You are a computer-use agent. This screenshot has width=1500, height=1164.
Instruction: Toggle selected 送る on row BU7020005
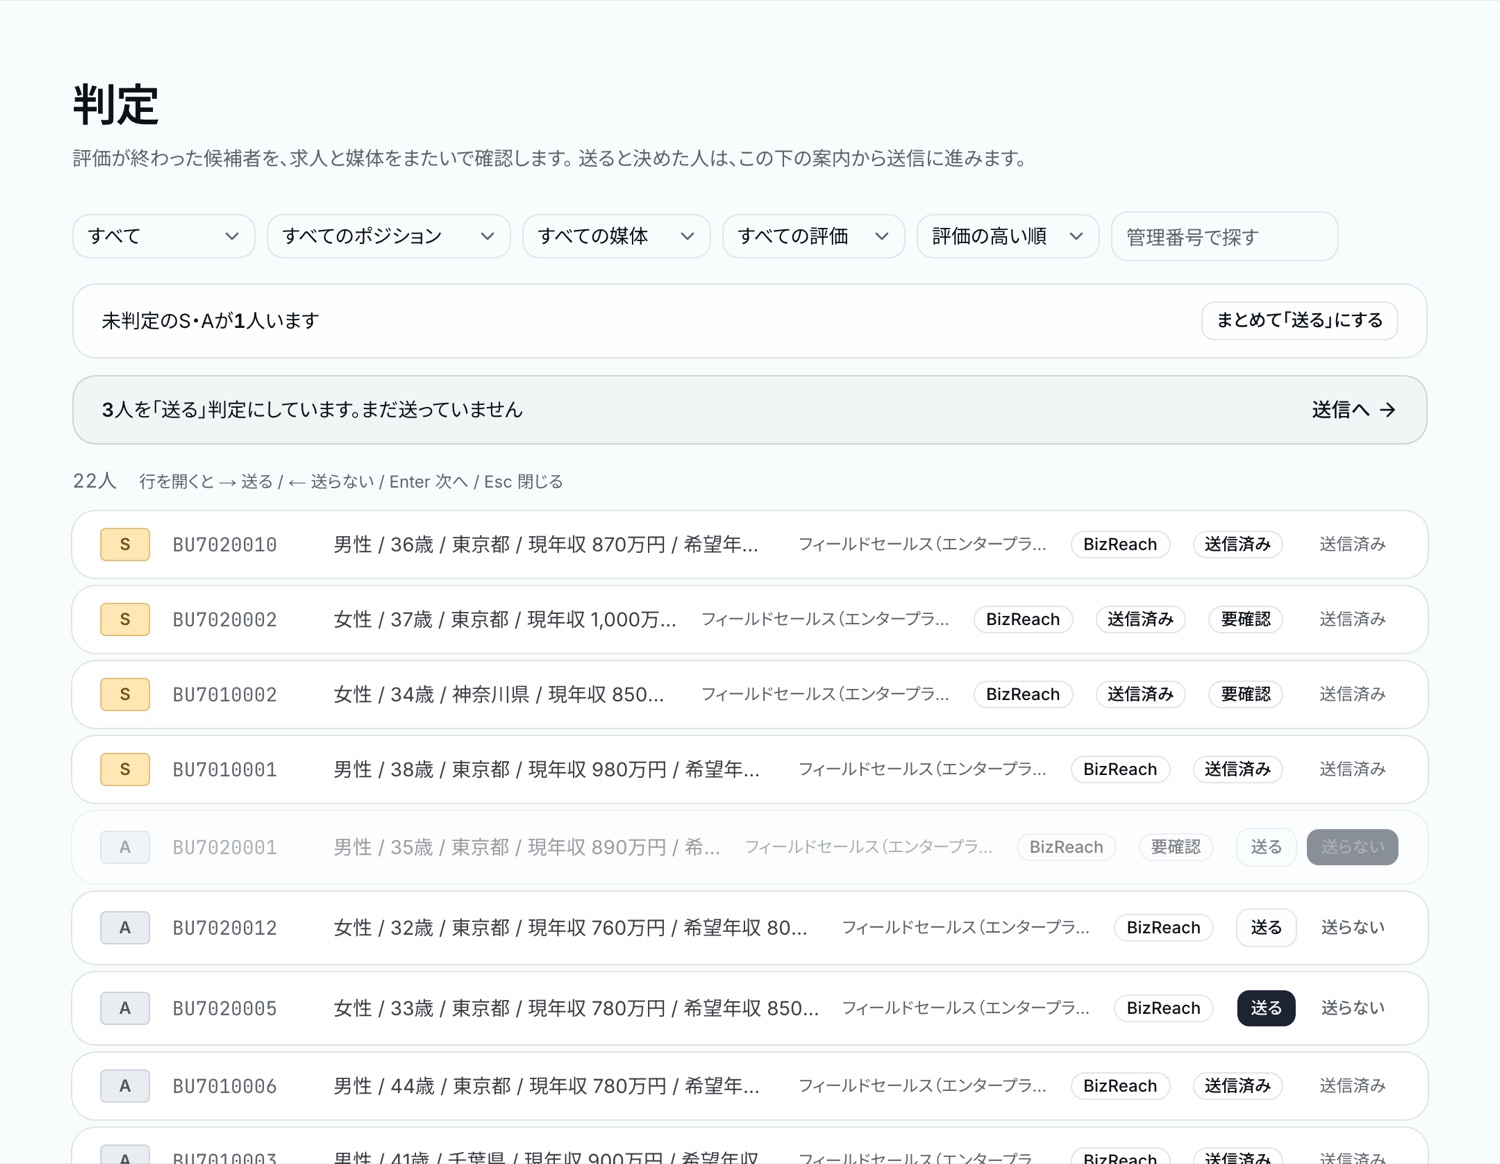point(1266,1008)
